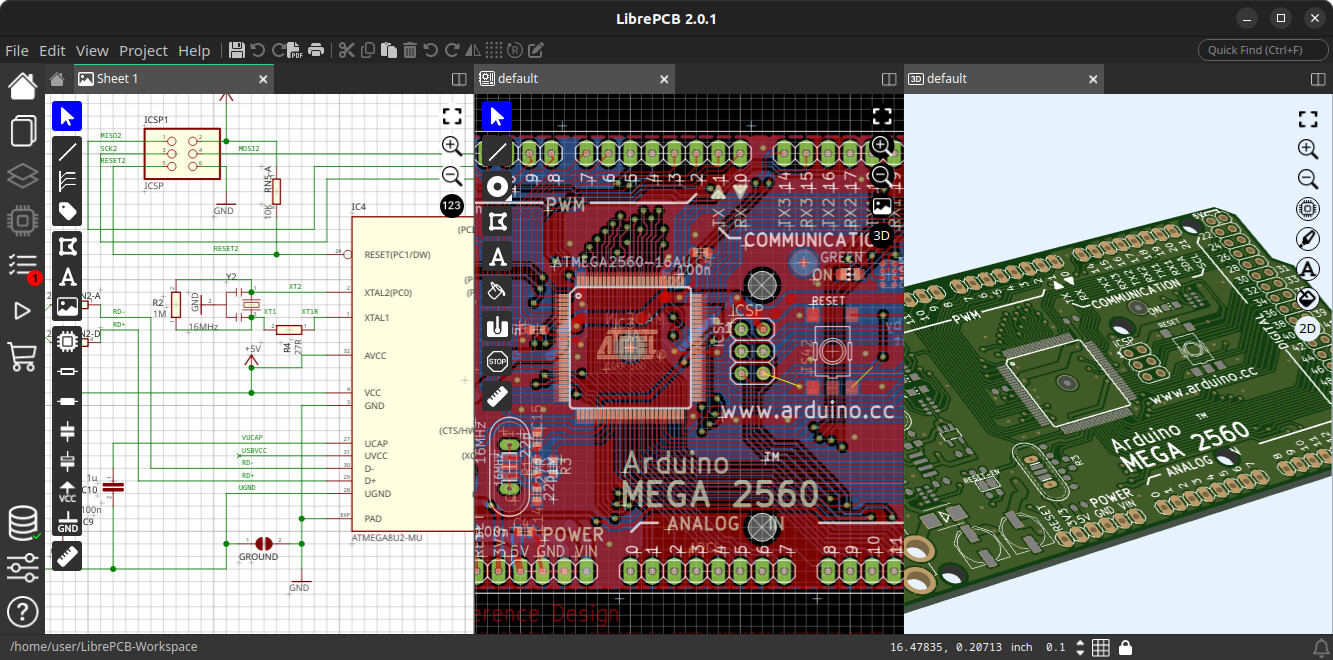Select the board add hole tool

(x=497, y=326)
